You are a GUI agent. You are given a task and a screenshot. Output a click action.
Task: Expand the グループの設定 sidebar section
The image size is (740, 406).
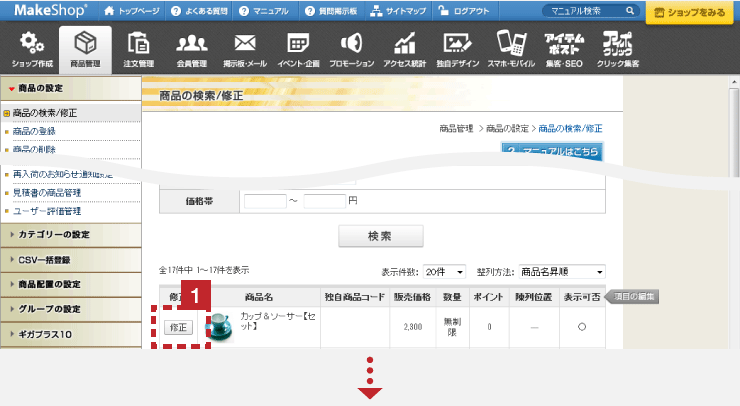(x=70, y=309)
